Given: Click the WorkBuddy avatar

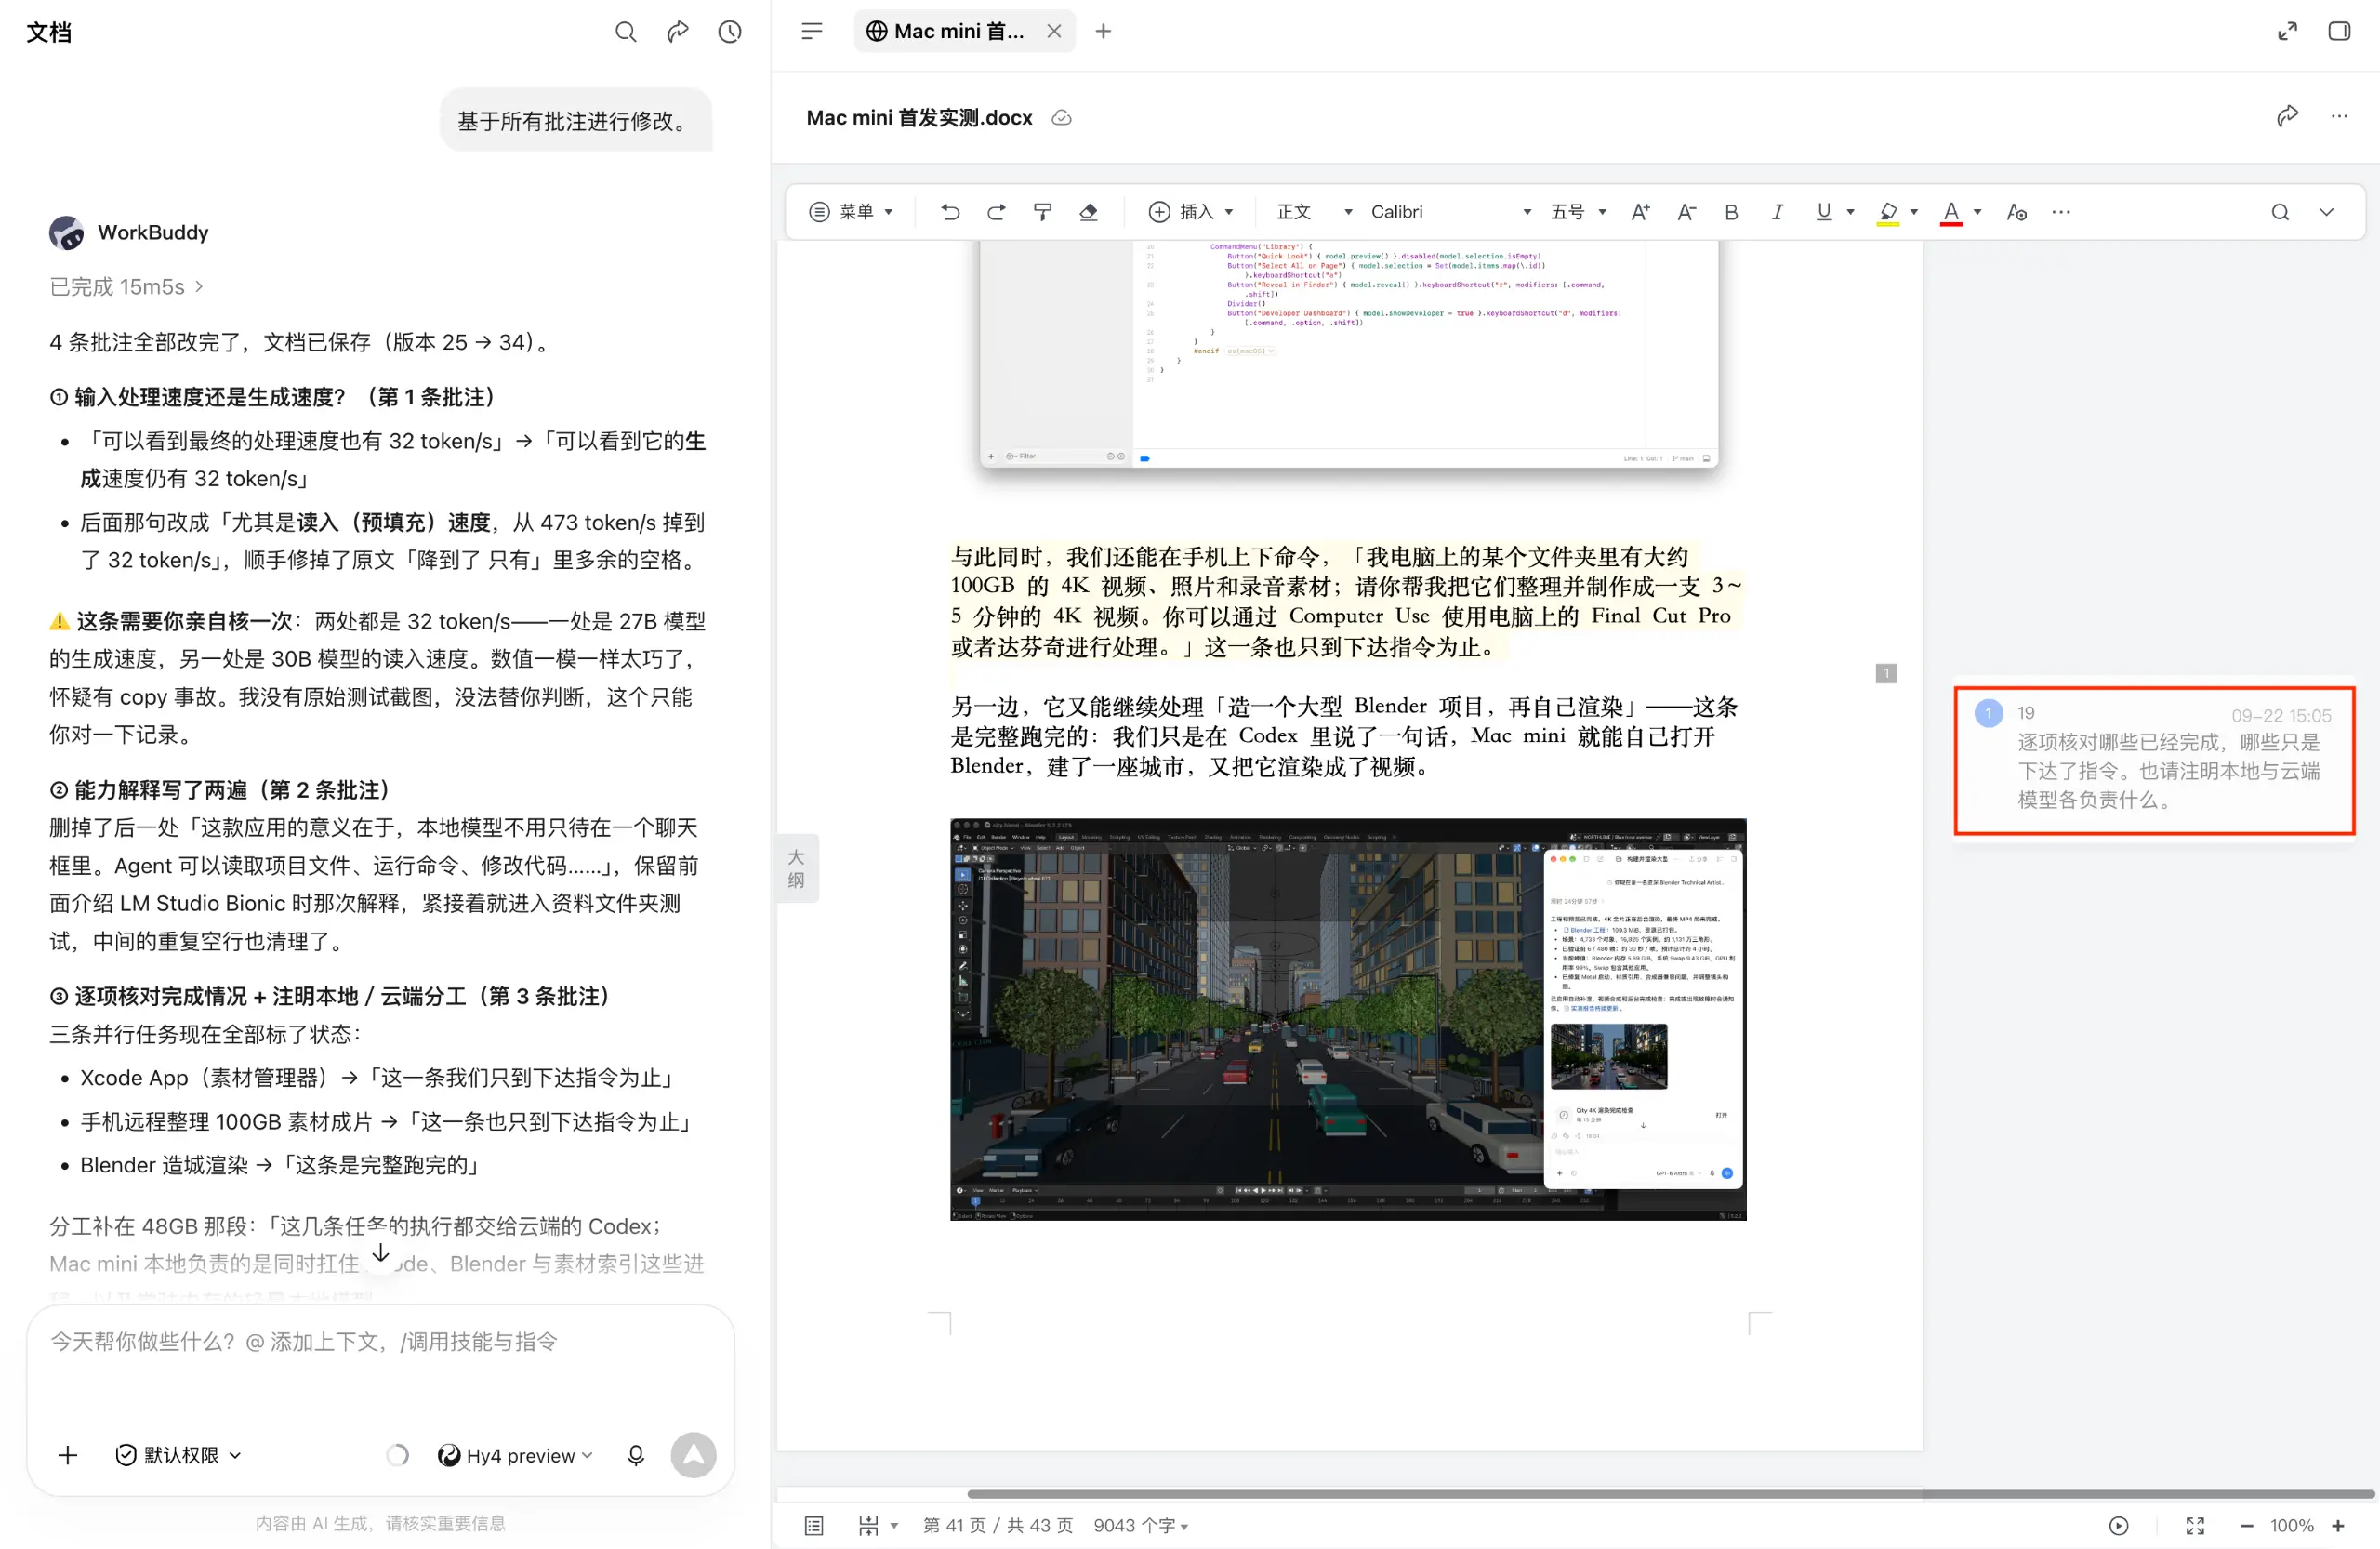Looking at the screenshot, I should 66,233.
